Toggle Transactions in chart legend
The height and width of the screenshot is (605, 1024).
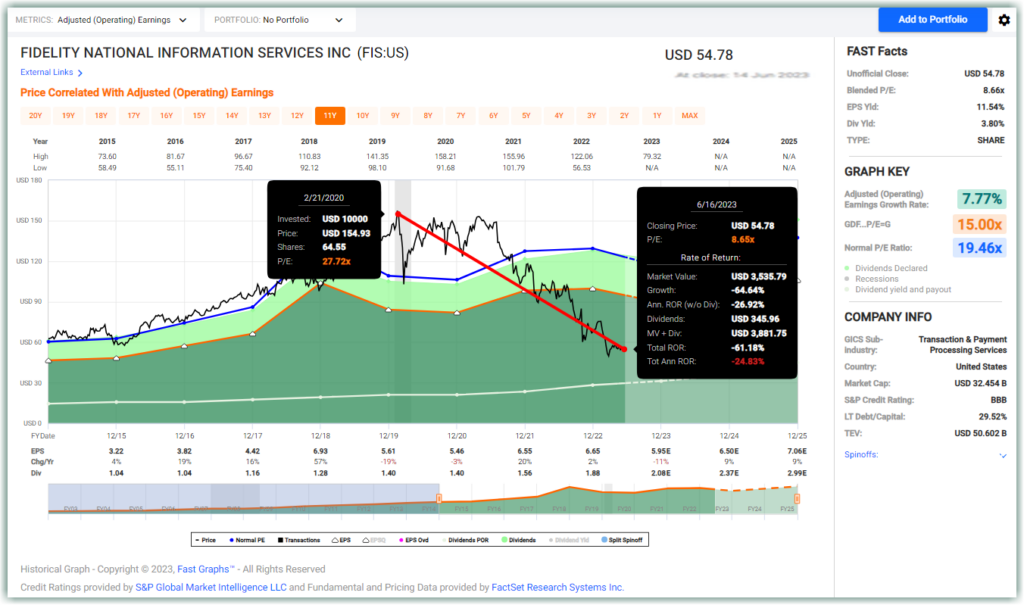tap(299, 540)
